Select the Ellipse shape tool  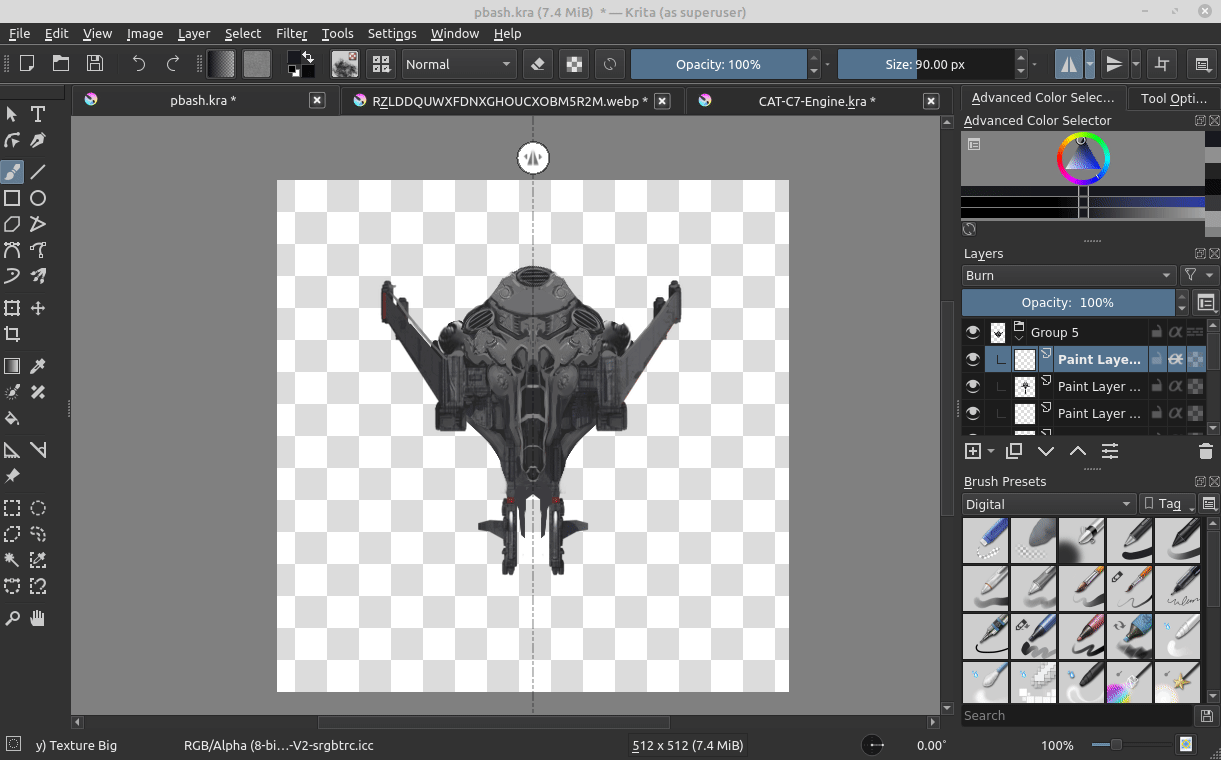tap(38, 198)
